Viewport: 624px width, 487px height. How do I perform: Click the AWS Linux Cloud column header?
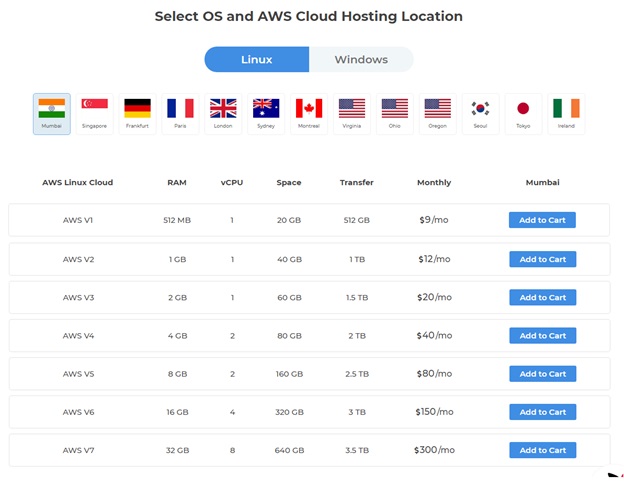(78, 183)
